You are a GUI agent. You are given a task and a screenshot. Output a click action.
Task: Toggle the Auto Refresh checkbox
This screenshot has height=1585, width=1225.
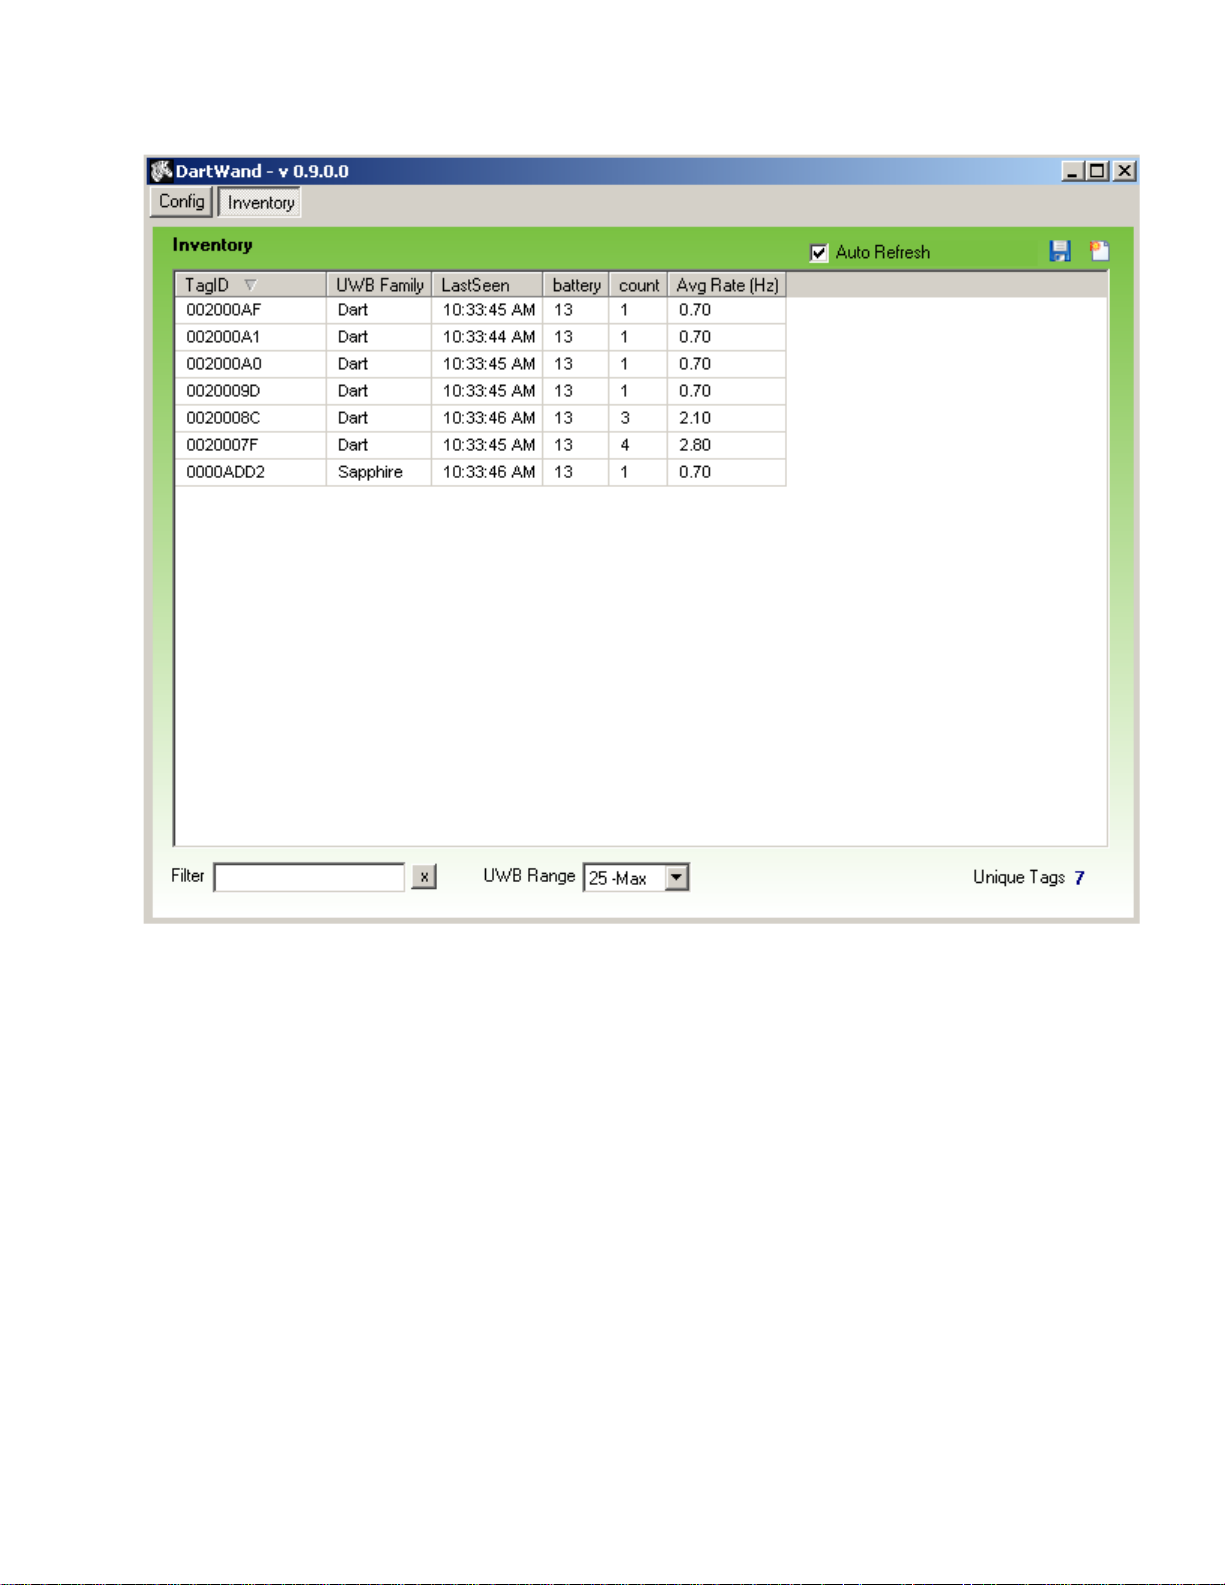pos(819,252)
